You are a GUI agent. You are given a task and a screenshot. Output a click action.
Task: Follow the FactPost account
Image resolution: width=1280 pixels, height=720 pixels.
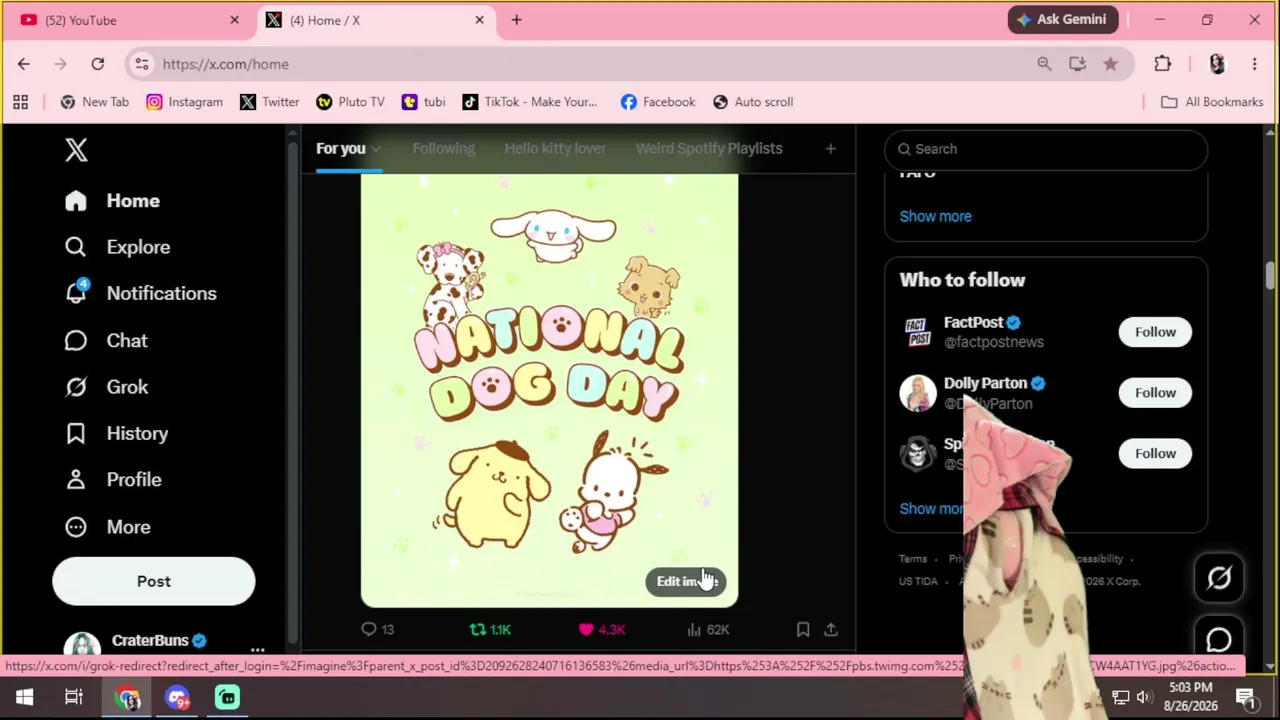coord(1155,332)
